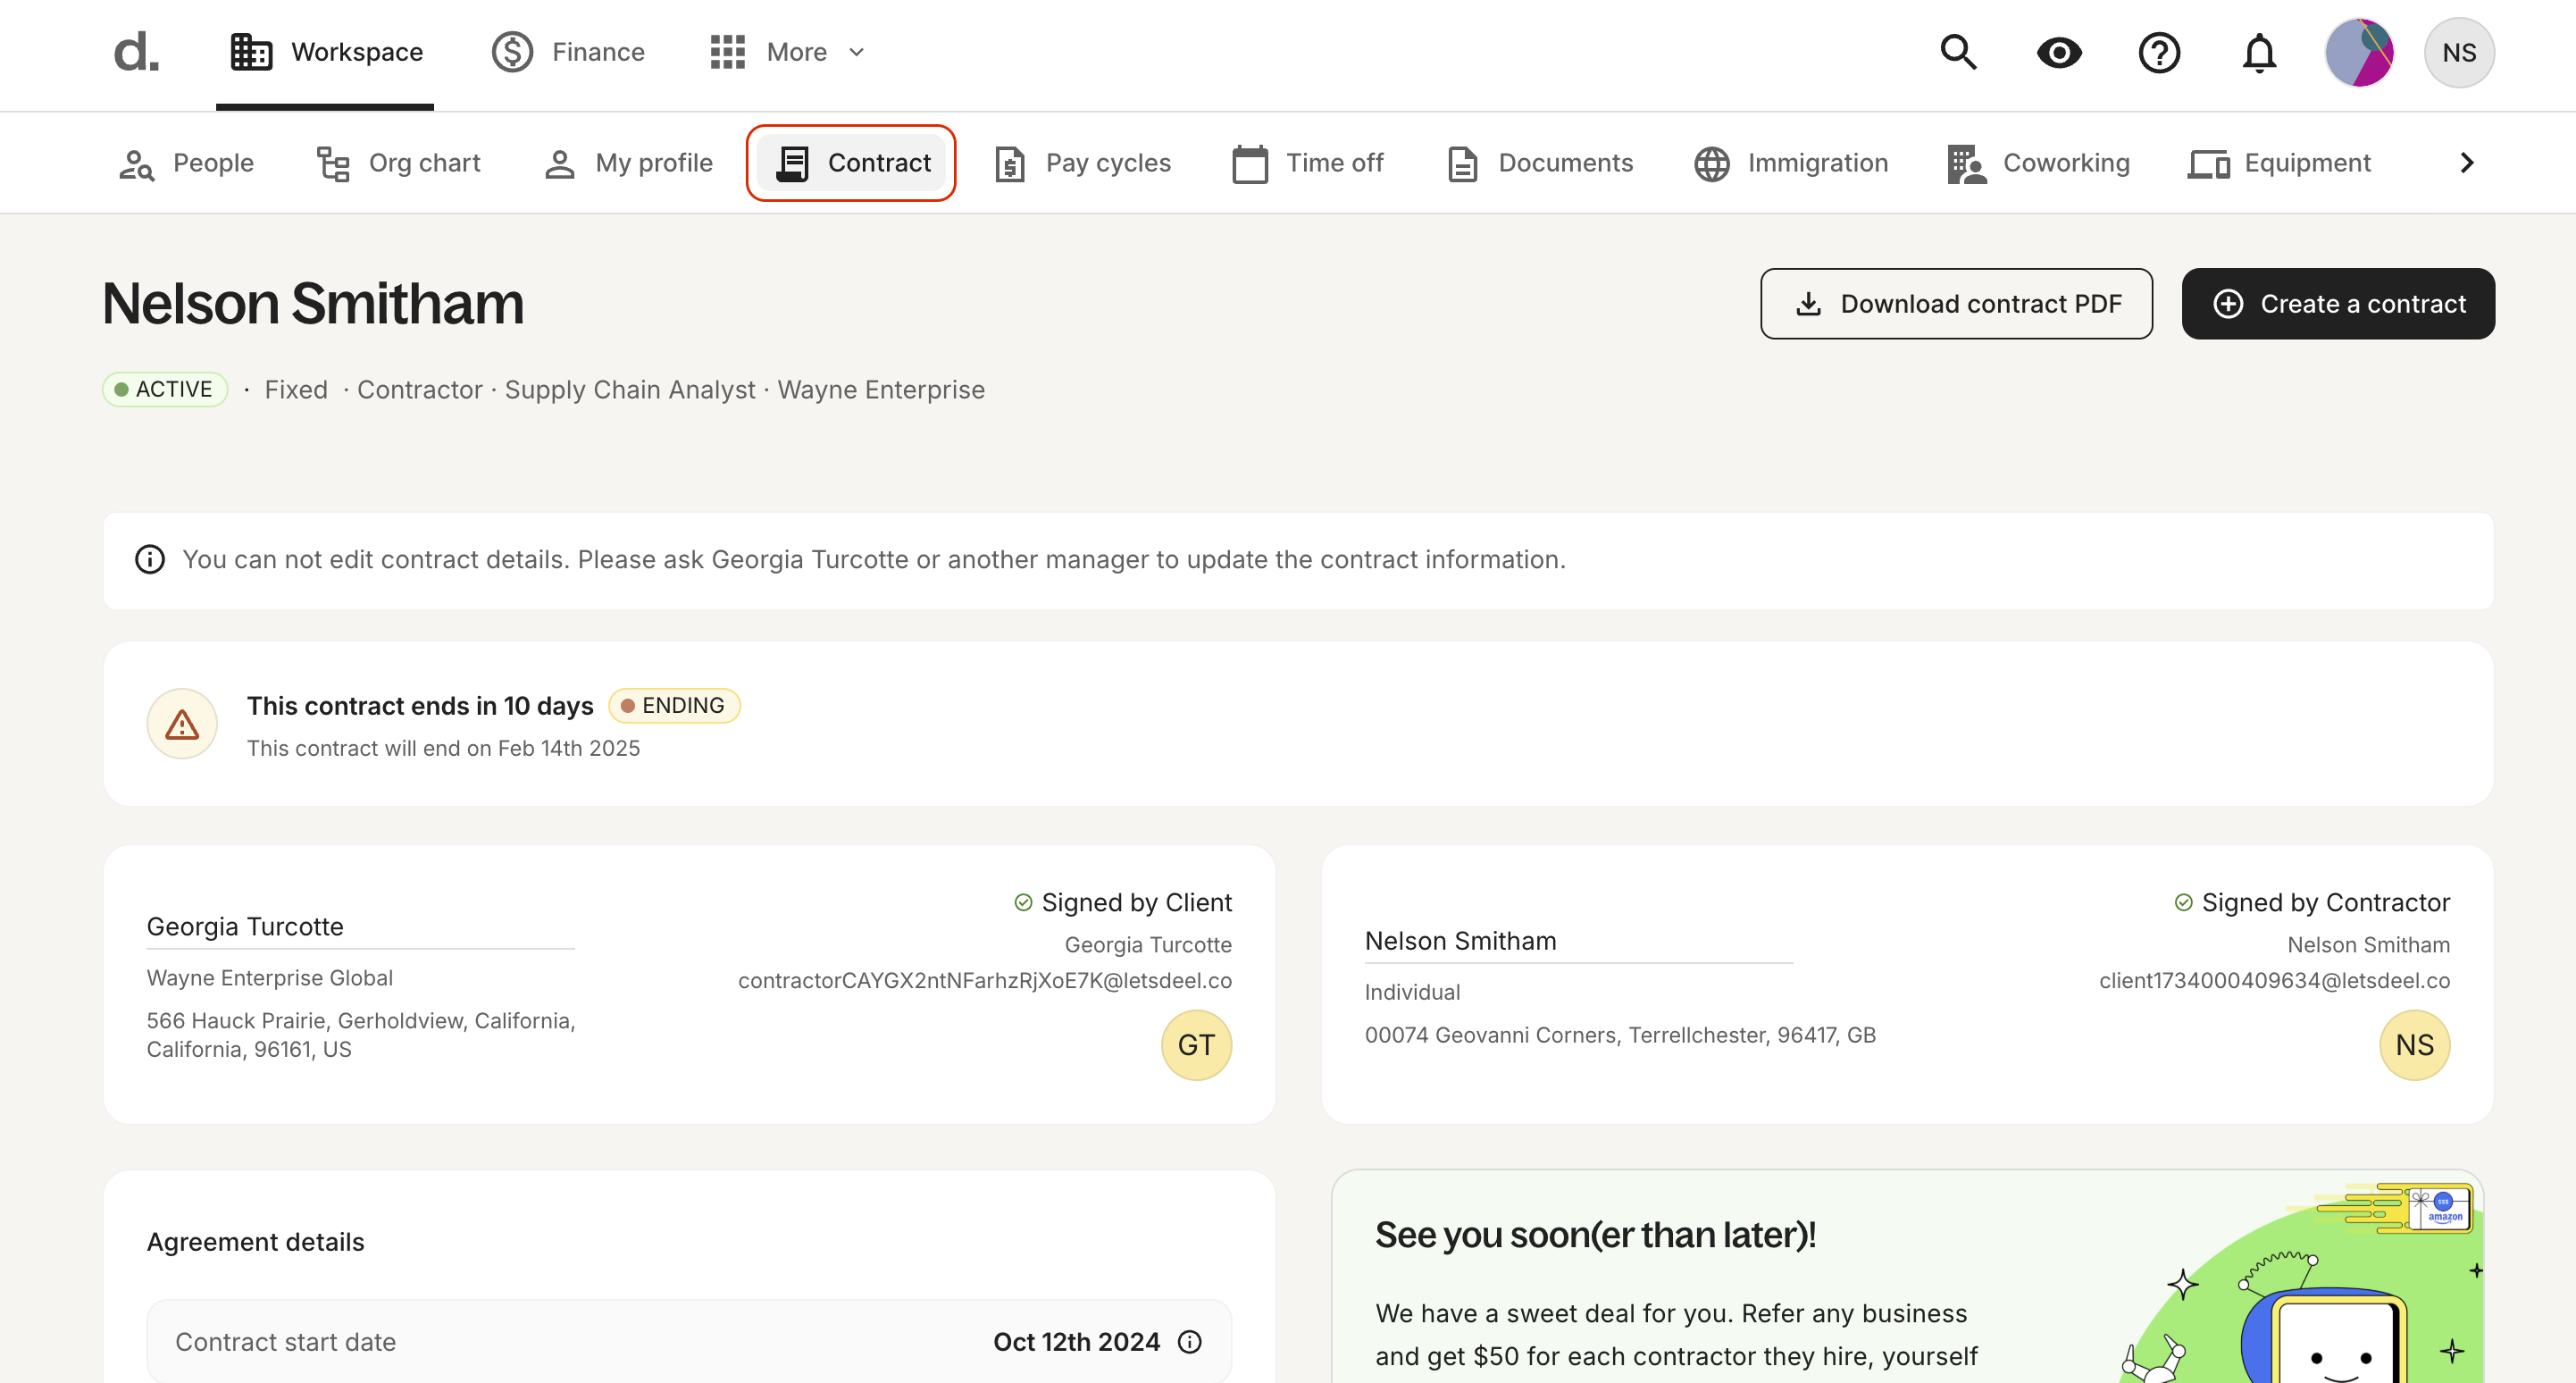The image size is (2576, 1383).
Task: Click the Documents file icon
Action: [x=1463, y=164]
